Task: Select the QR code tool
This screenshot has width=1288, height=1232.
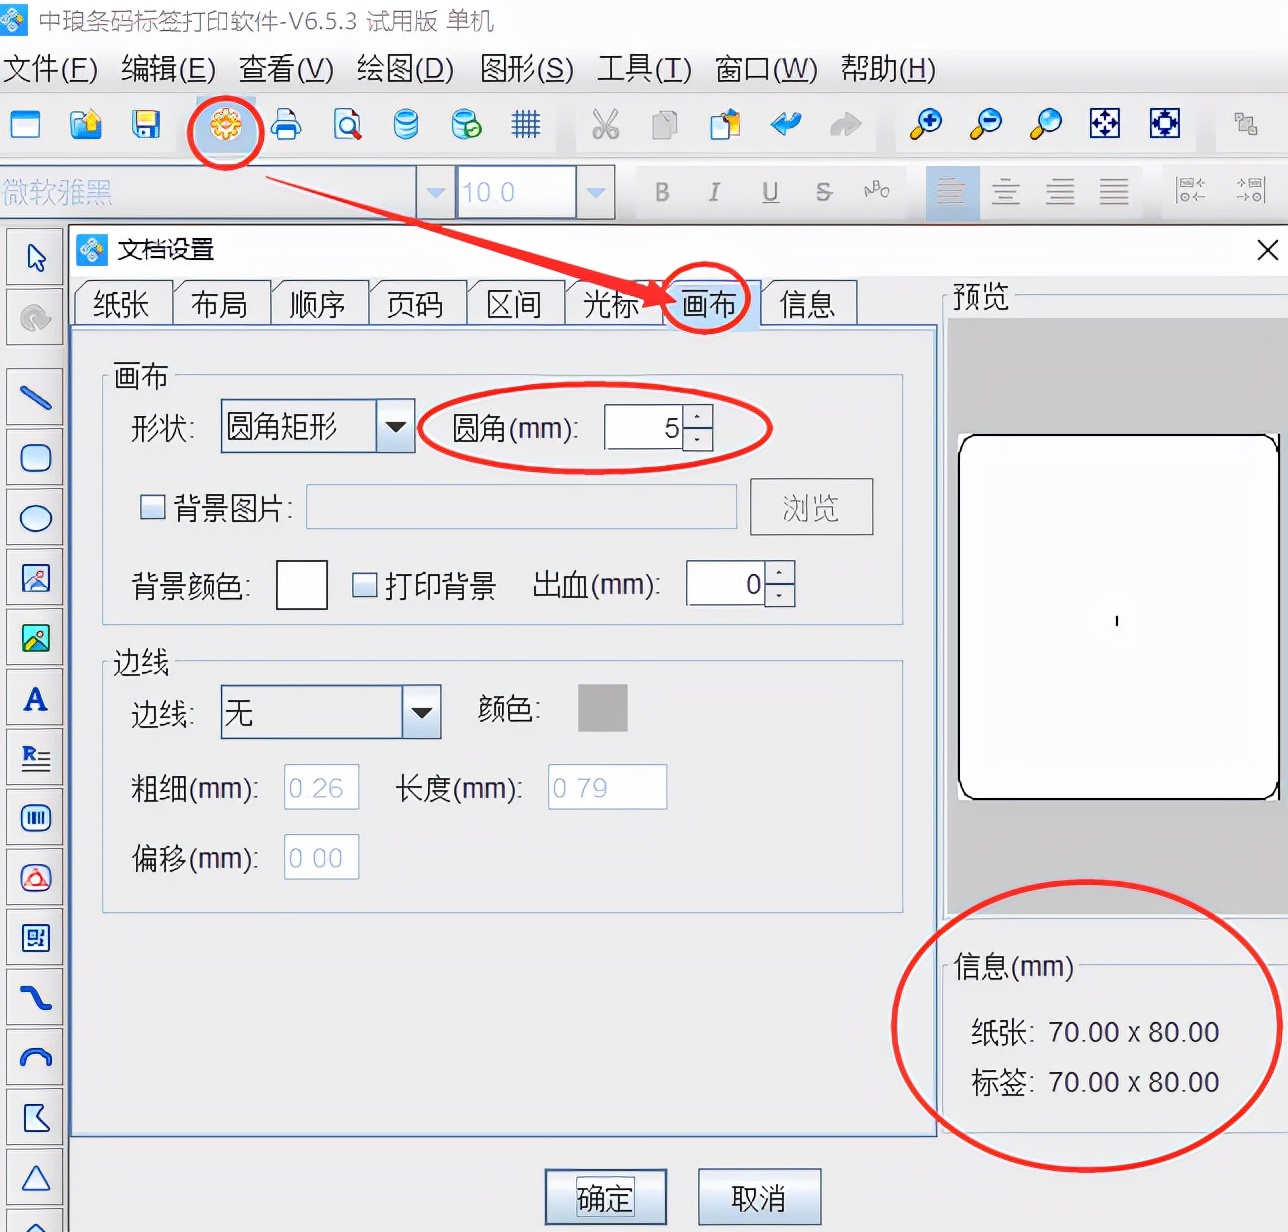Action: (35, 938)
